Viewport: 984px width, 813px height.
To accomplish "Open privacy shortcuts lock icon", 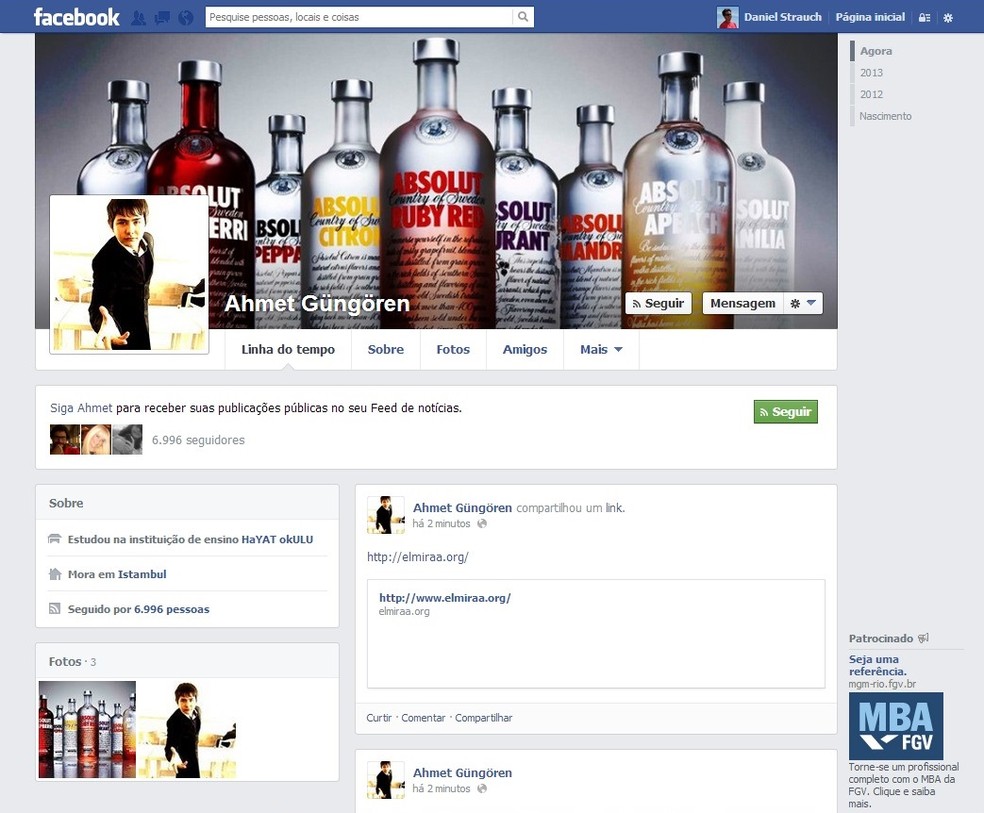I will (924, 18).
